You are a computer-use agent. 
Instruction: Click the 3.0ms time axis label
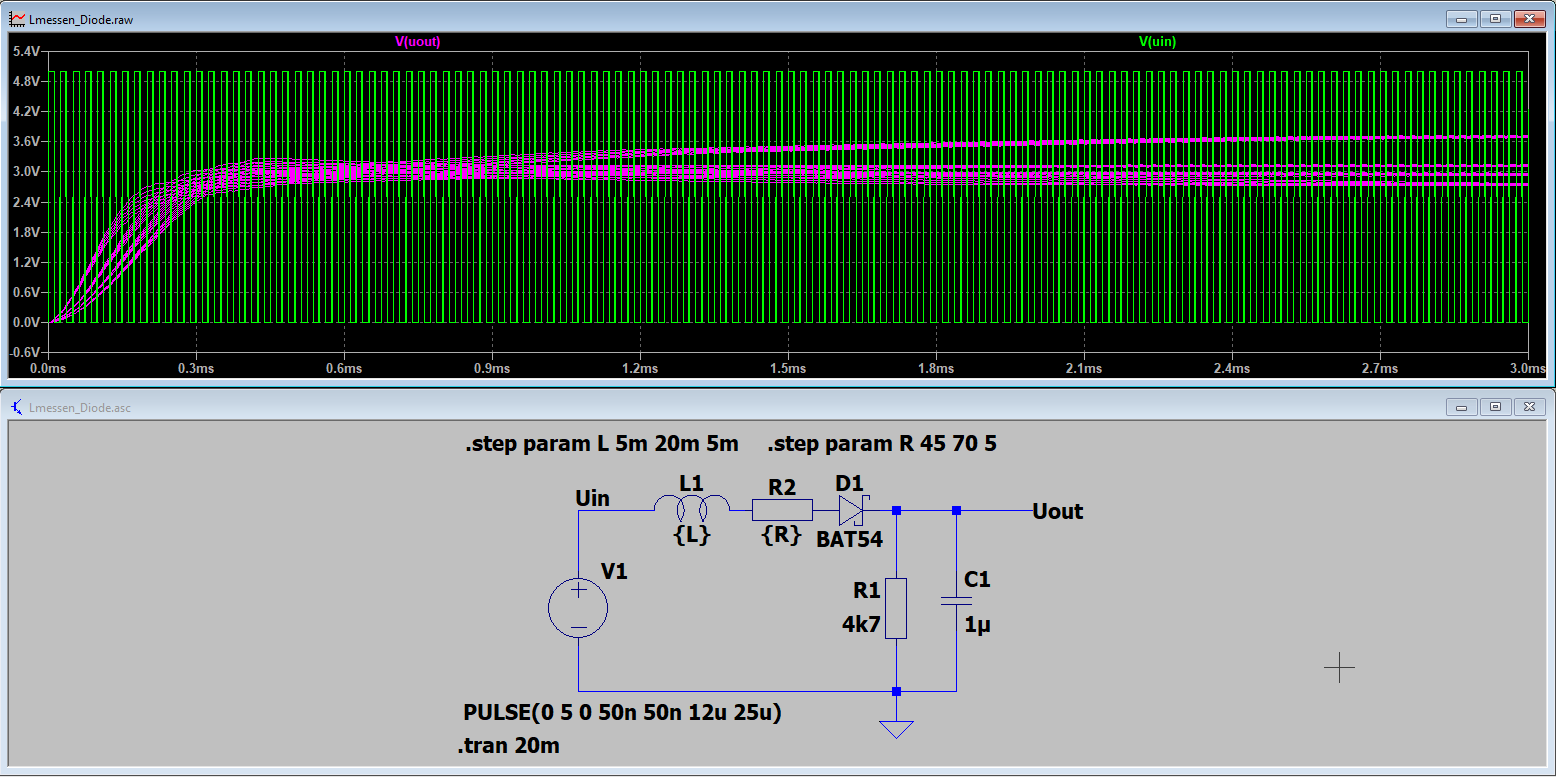click(x=1527, y=369)
